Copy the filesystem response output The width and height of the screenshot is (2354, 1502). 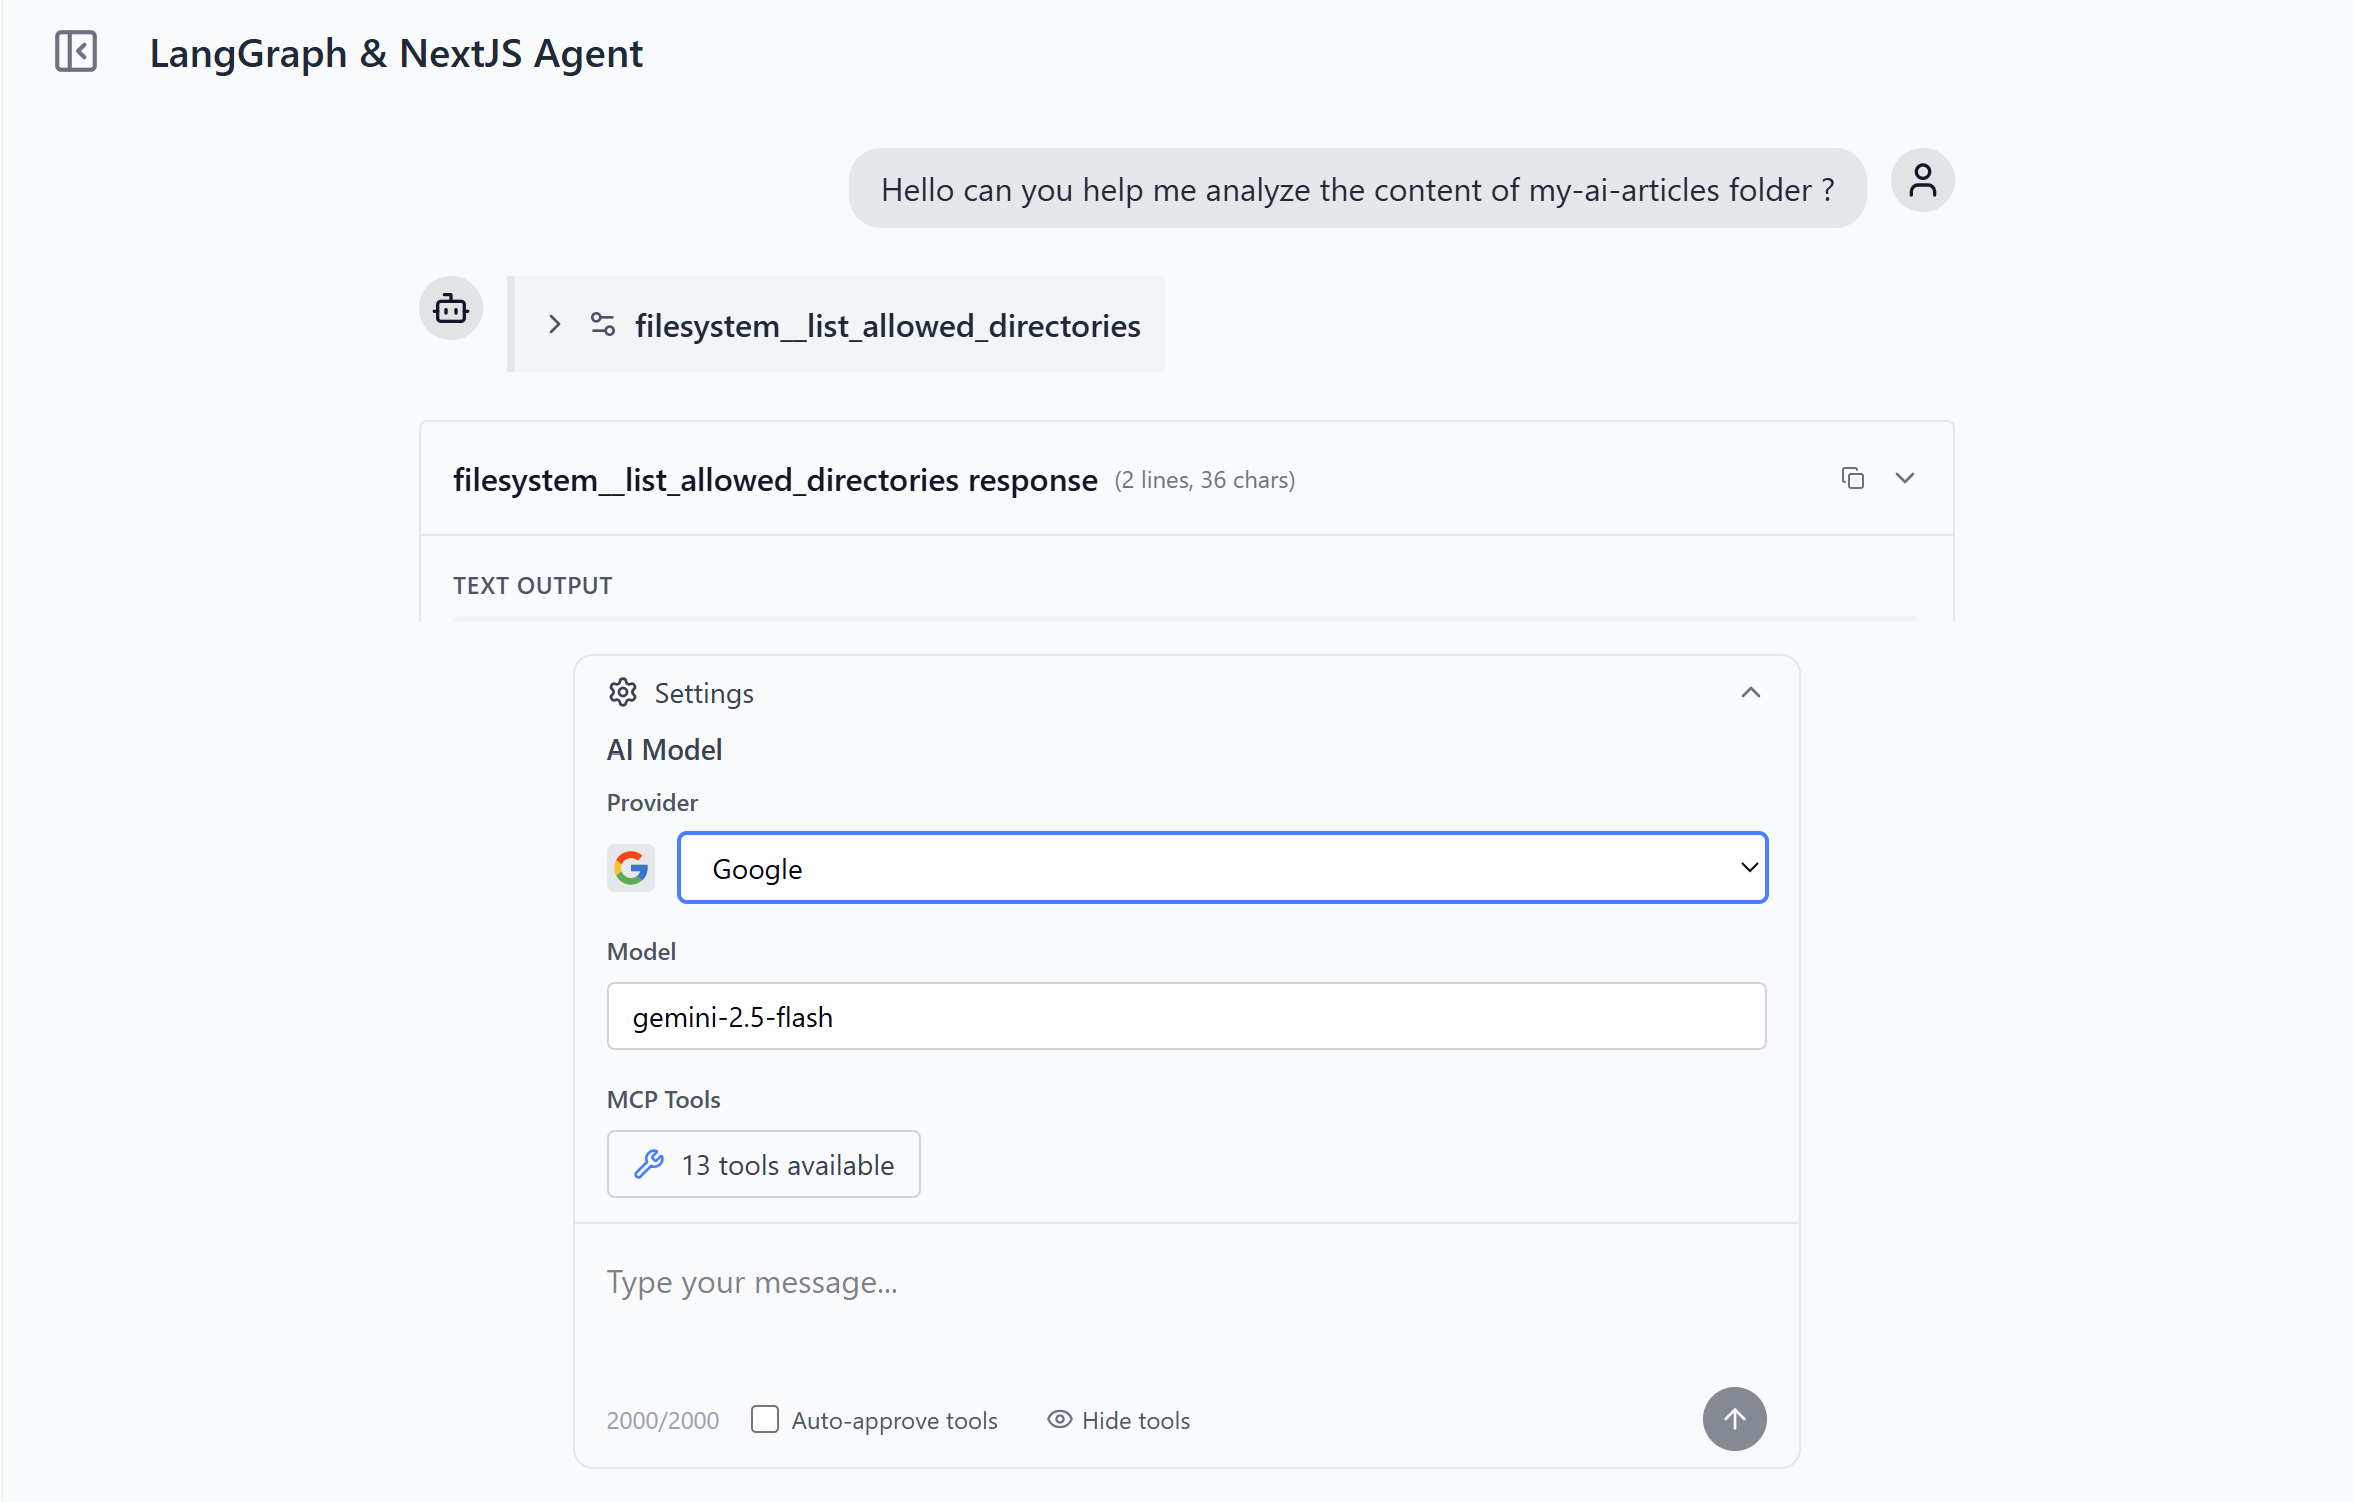(1852, 479)
